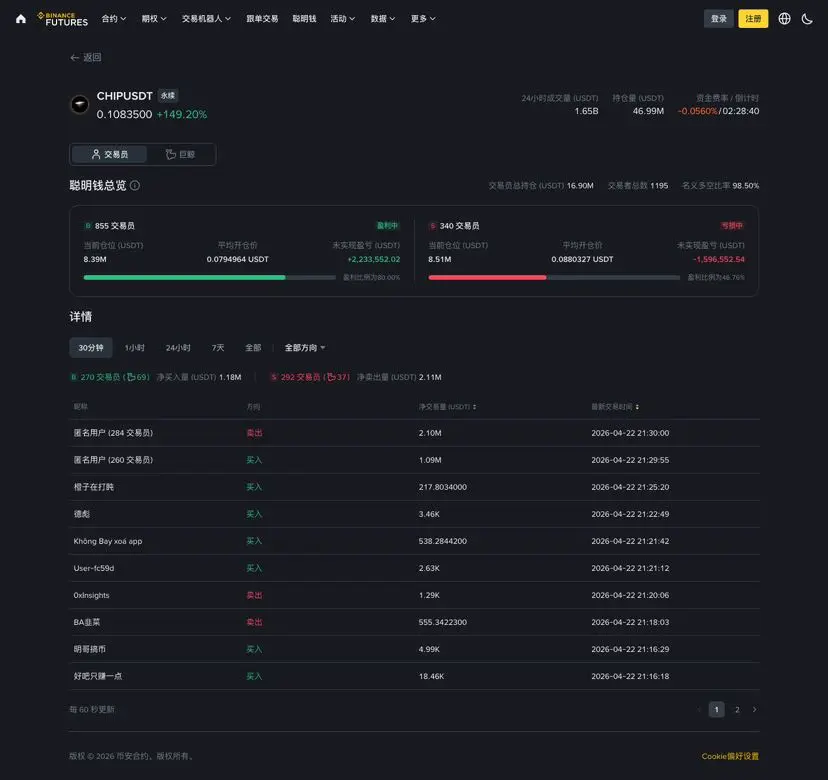Viewport: 828px width, 780px height.
Task: Open trader 橙子在打盹
Action: click(x=93, y=487)
